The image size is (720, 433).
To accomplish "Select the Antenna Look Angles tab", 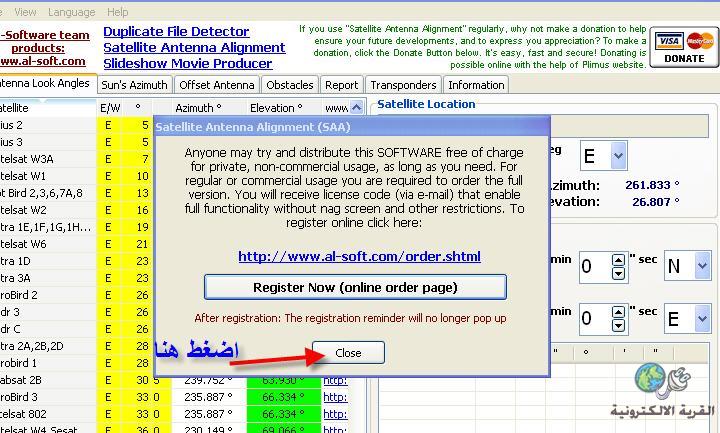I will pos(46,84).
